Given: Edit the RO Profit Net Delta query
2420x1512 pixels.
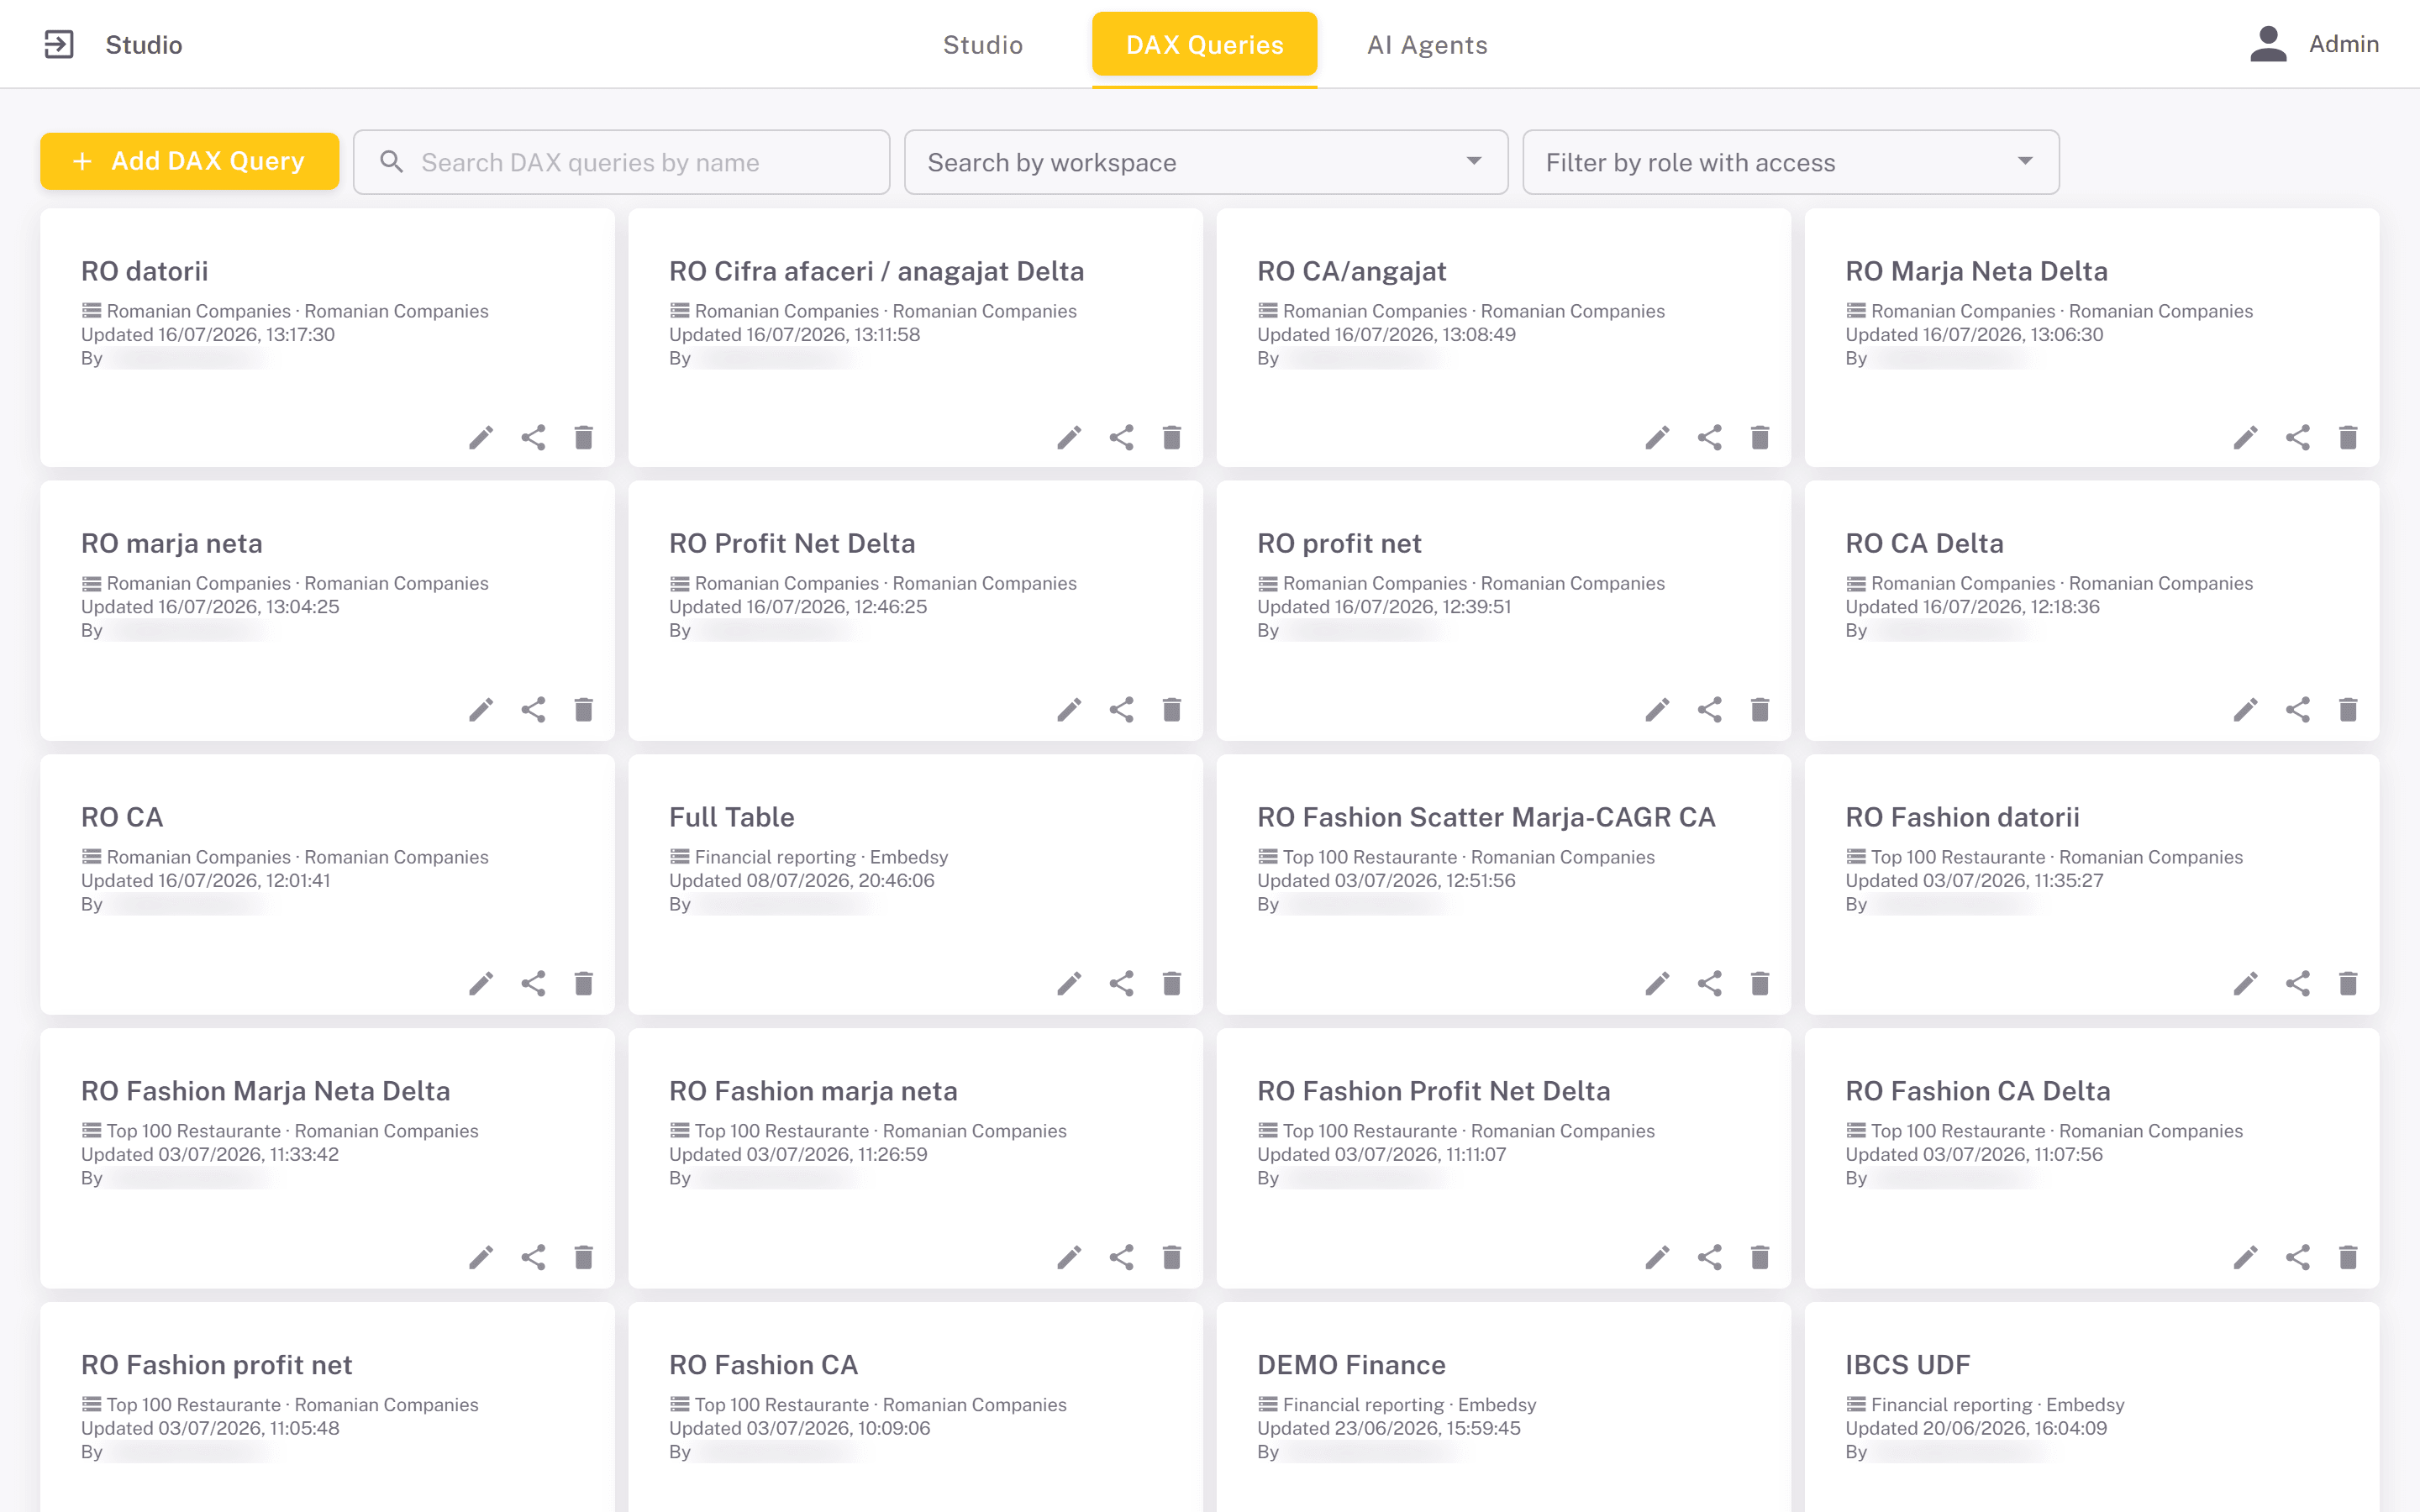Looking at the screenshot, I should coord(1069,710).
